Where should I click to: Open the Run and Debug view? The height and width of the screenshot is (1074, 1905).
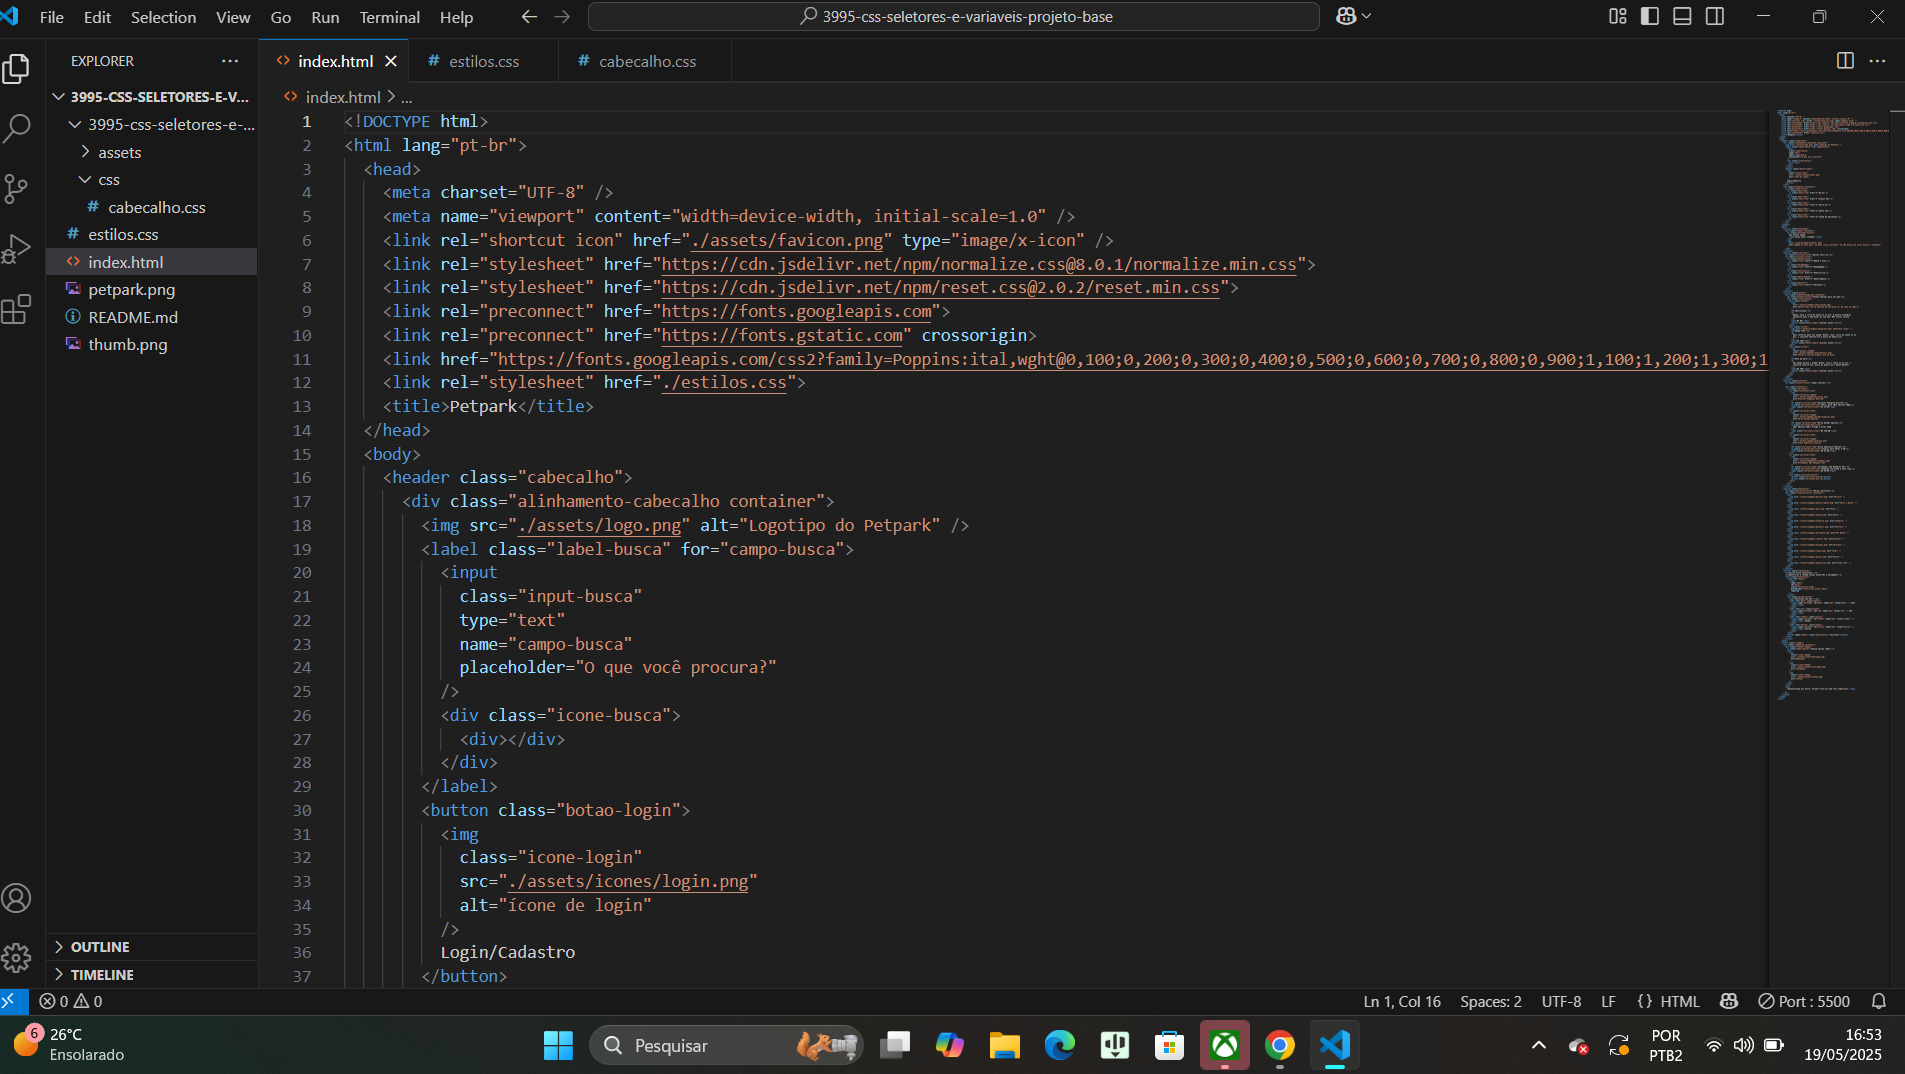tap(17, 248)
